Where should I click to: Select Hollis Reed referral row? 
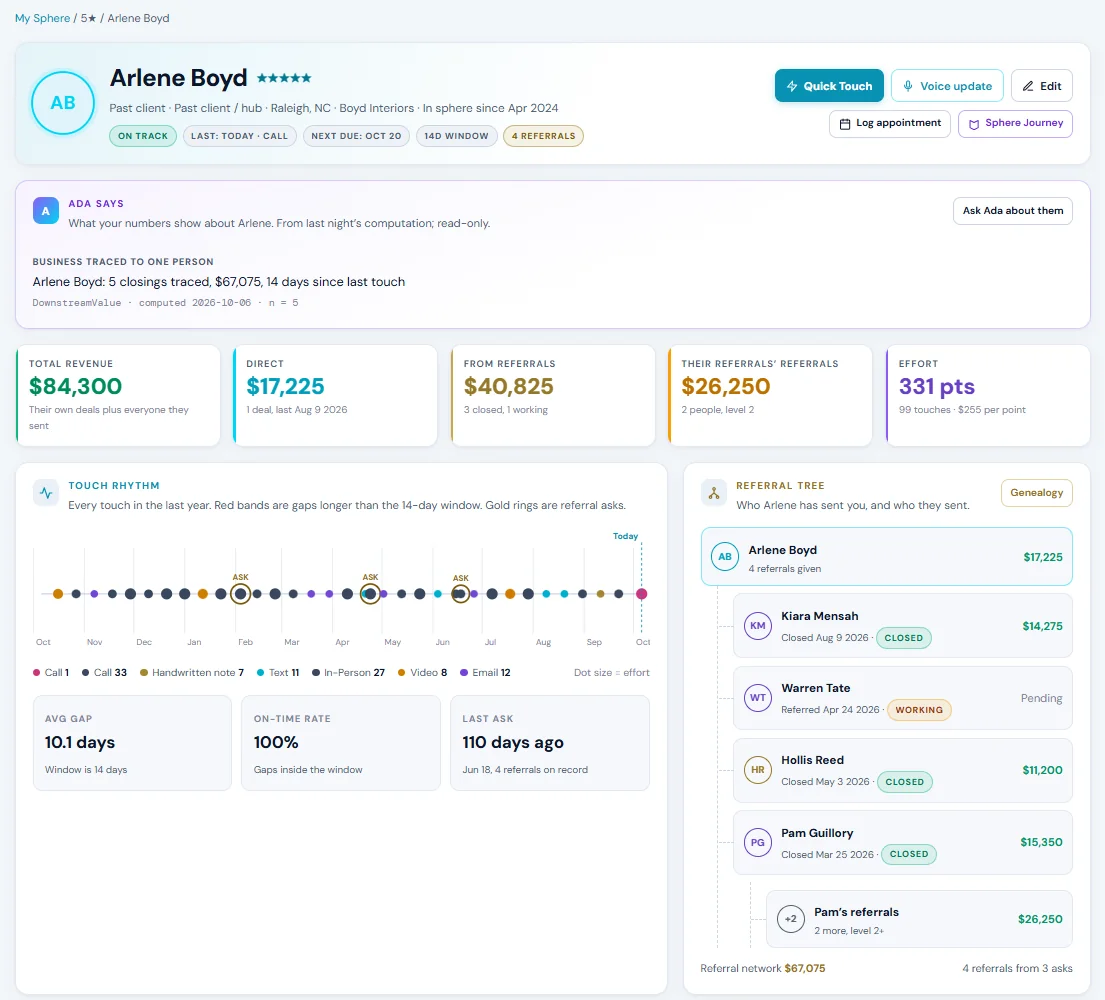coord(903,770)
